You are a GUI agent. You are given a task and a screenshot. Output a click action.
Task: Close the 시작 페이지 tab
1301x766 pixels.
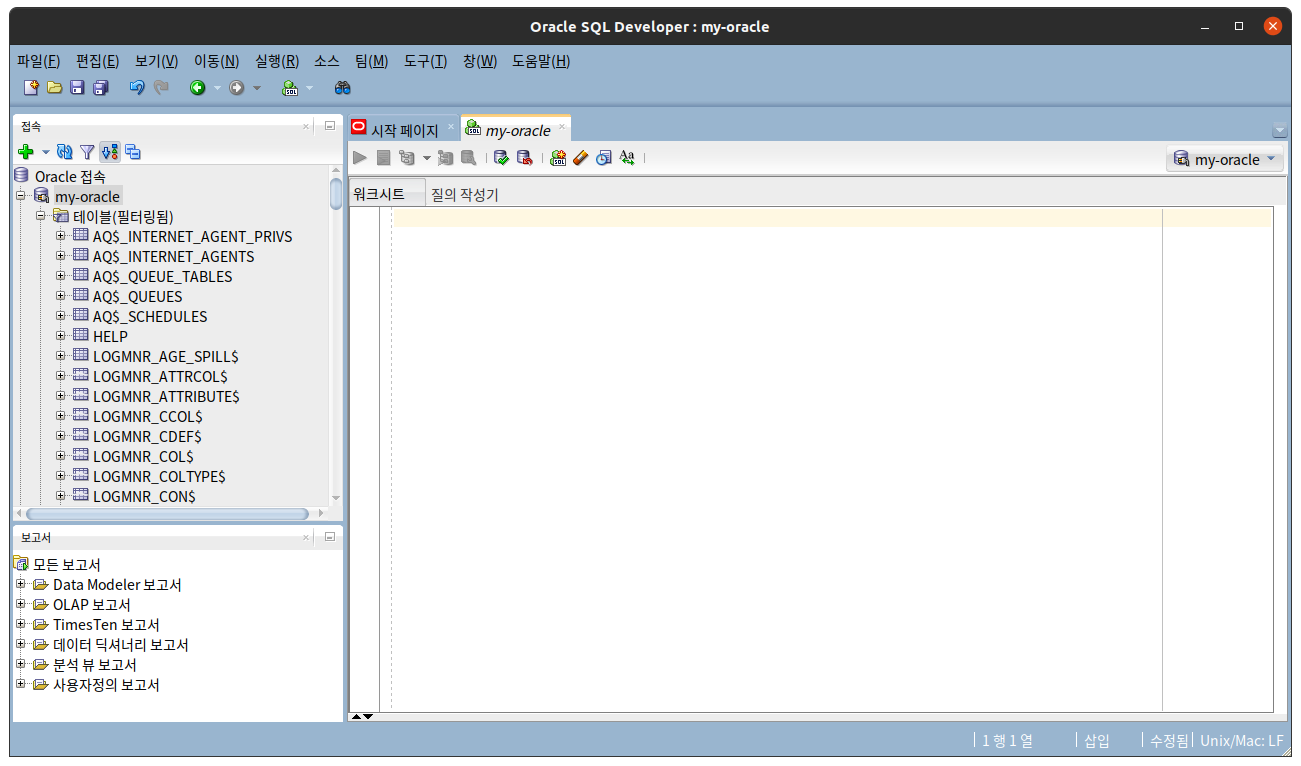(x=451, y=127)
